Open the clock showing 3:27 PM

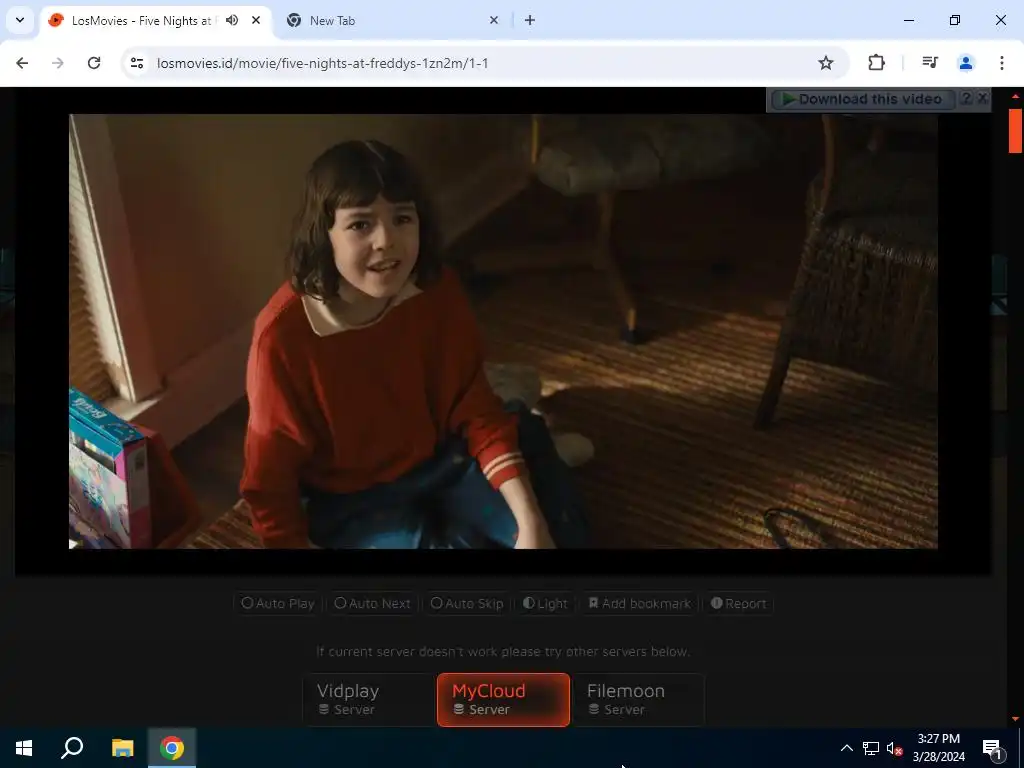(x=938, y=748)
